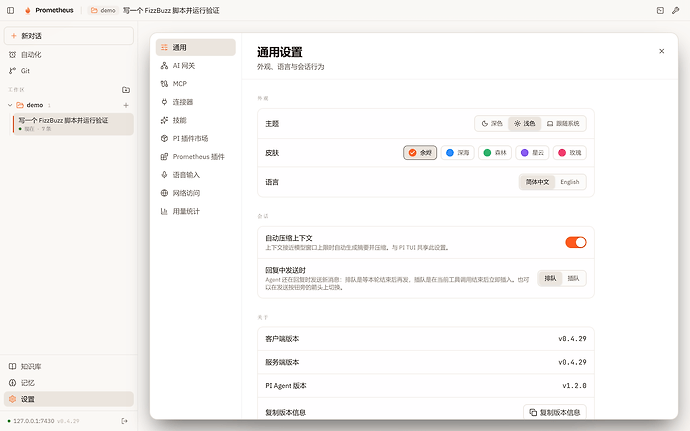Viewport: 690px width, 431px height.
Task: Click the 127.0.0.1:7430 server status
Action: coord(33,421)
